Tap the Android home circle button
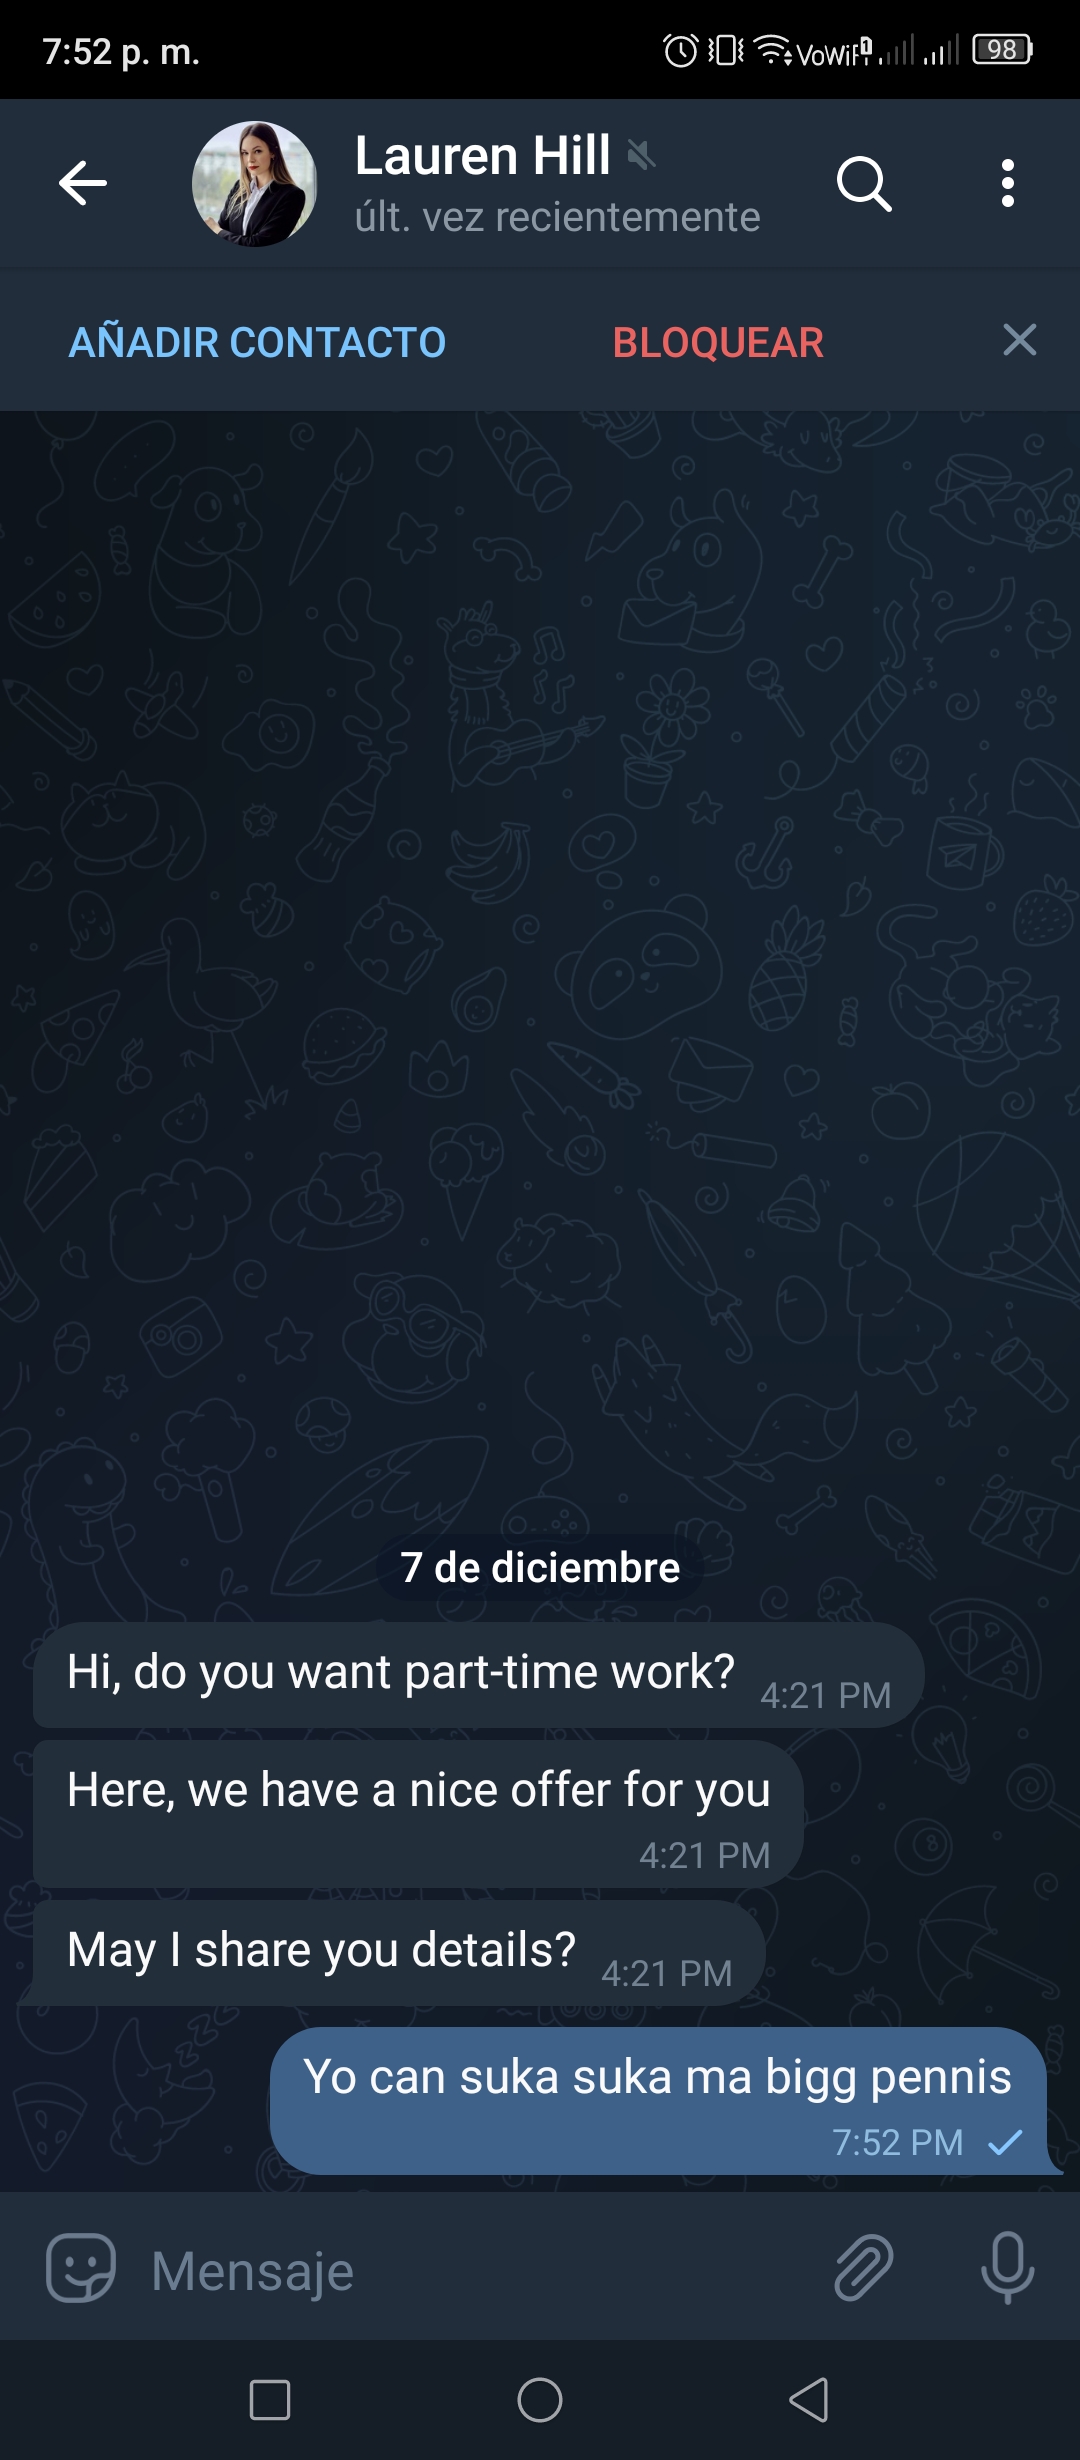Image resolution: width=1080 pixels, height=2460 pixels. [x=540, y=2400]
